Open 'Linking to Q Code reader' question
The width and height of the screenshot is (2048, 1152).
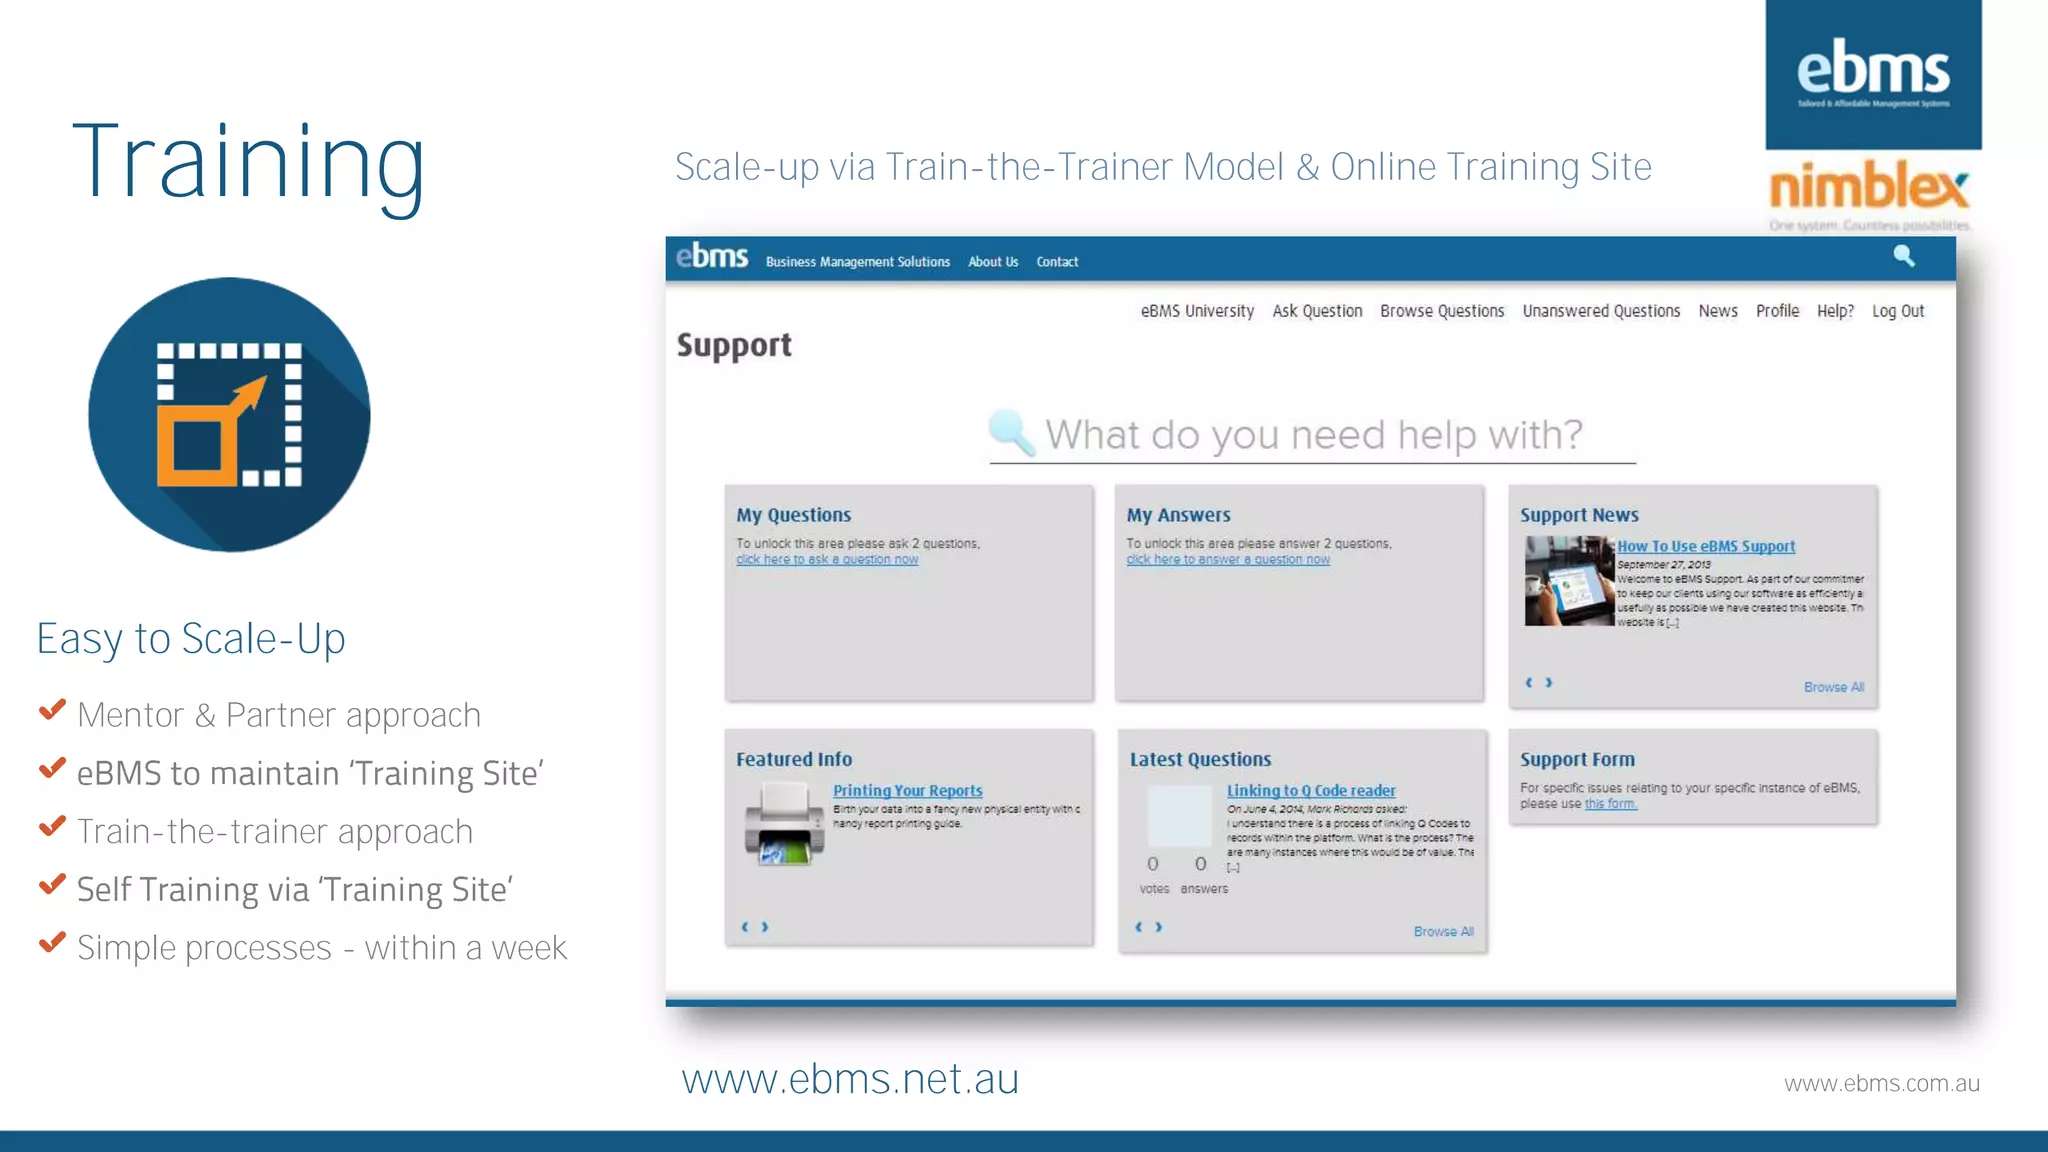pyautogui.click(x=1311, y=790)
